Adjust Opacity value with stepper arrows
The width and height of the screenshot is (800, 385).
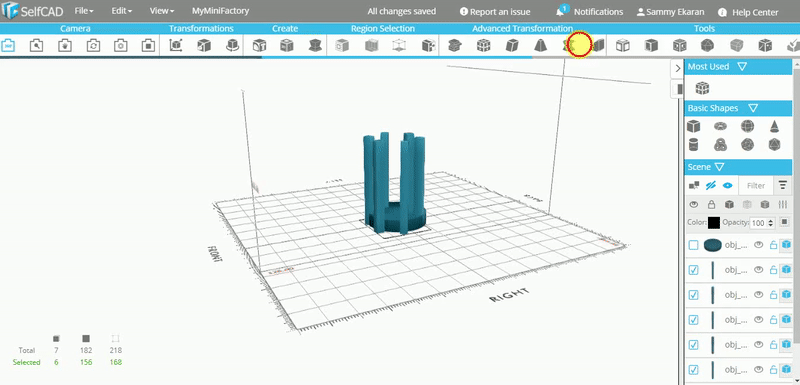(x=771, y=223)
